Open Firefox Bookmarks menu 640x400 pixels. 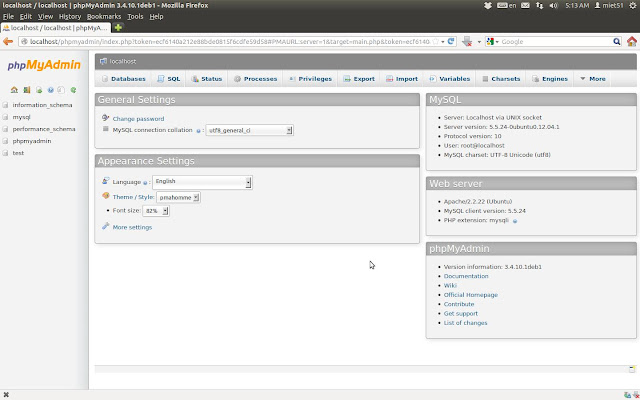(104, 16)
